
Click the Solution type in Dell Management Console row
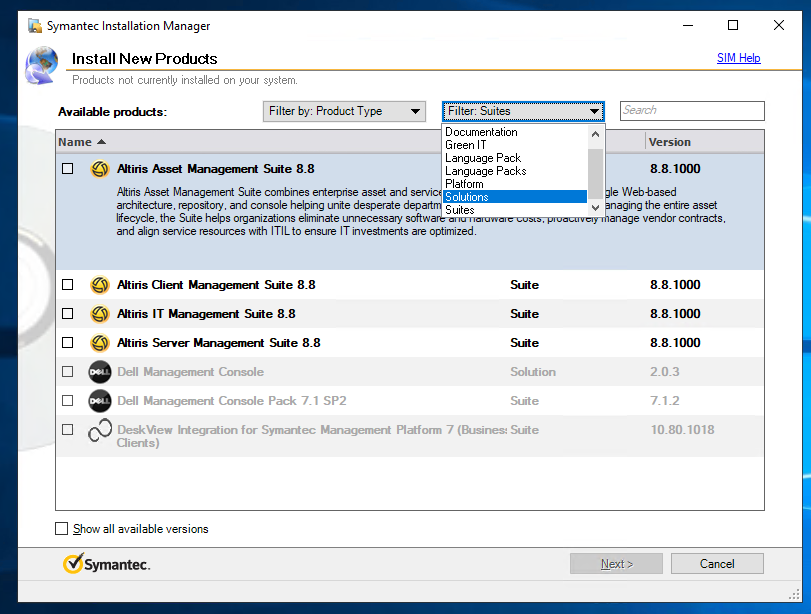pyautogui.click(x=533, y=371)
